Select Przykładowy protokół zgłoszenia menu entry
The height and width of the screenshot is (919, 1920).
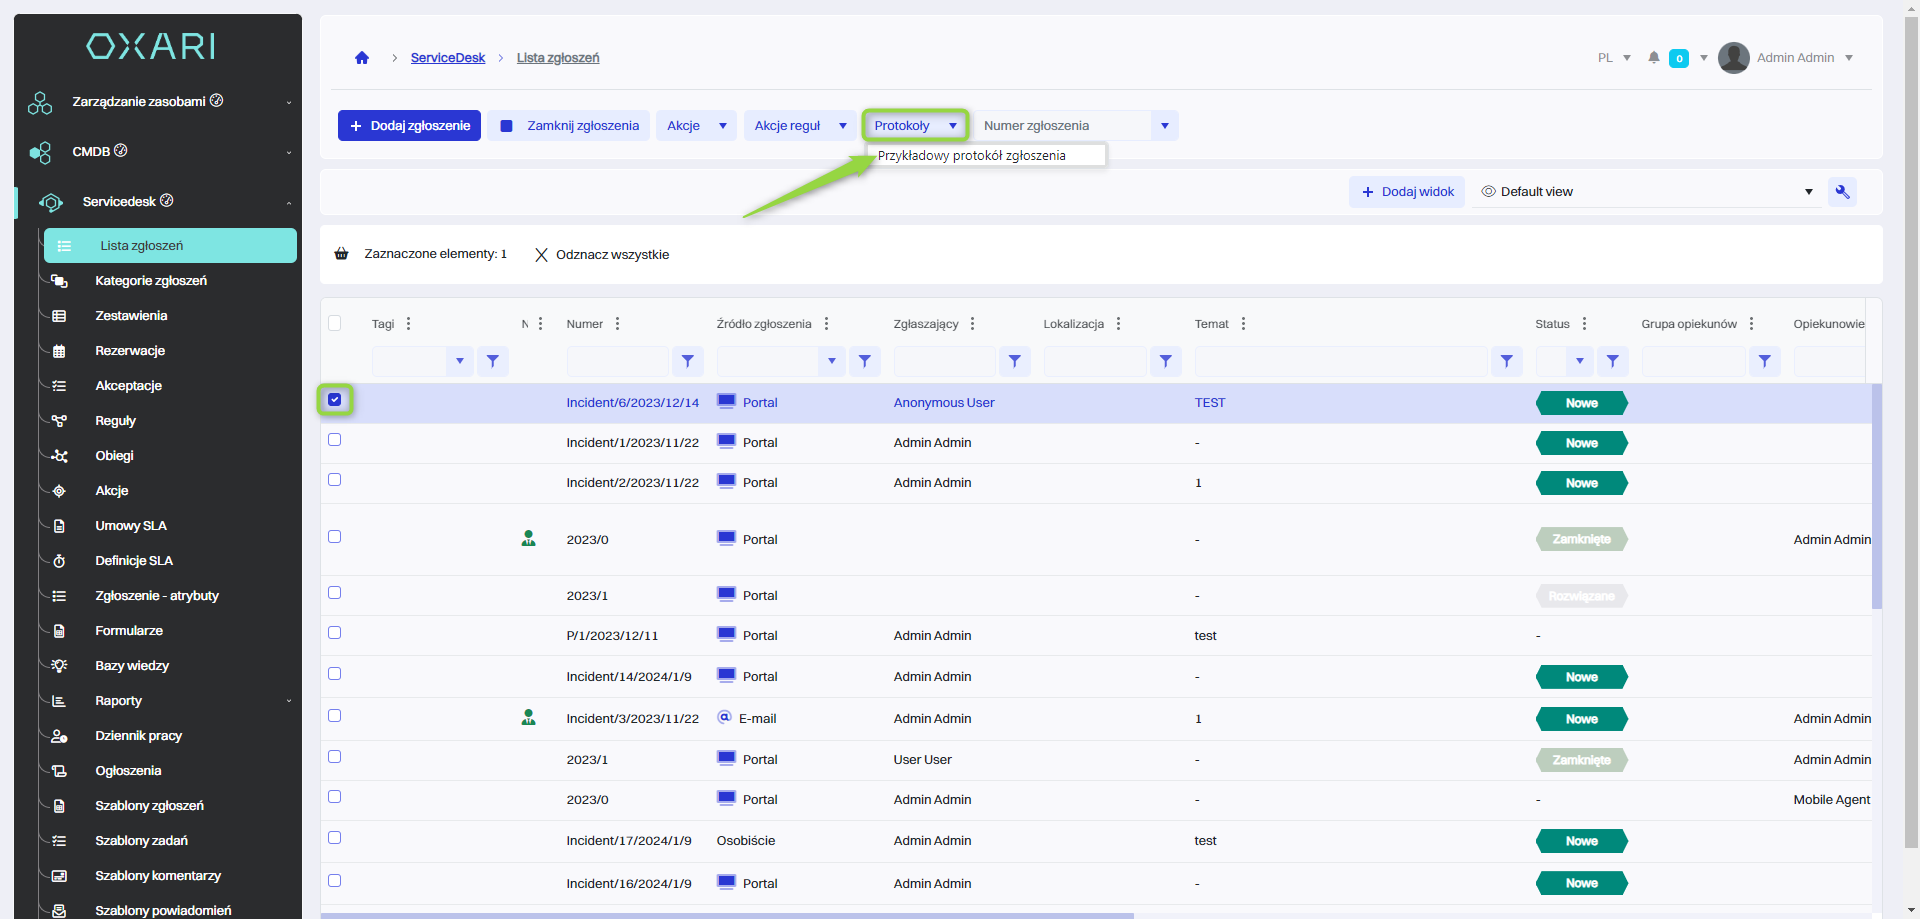click(x=972, y=156)
